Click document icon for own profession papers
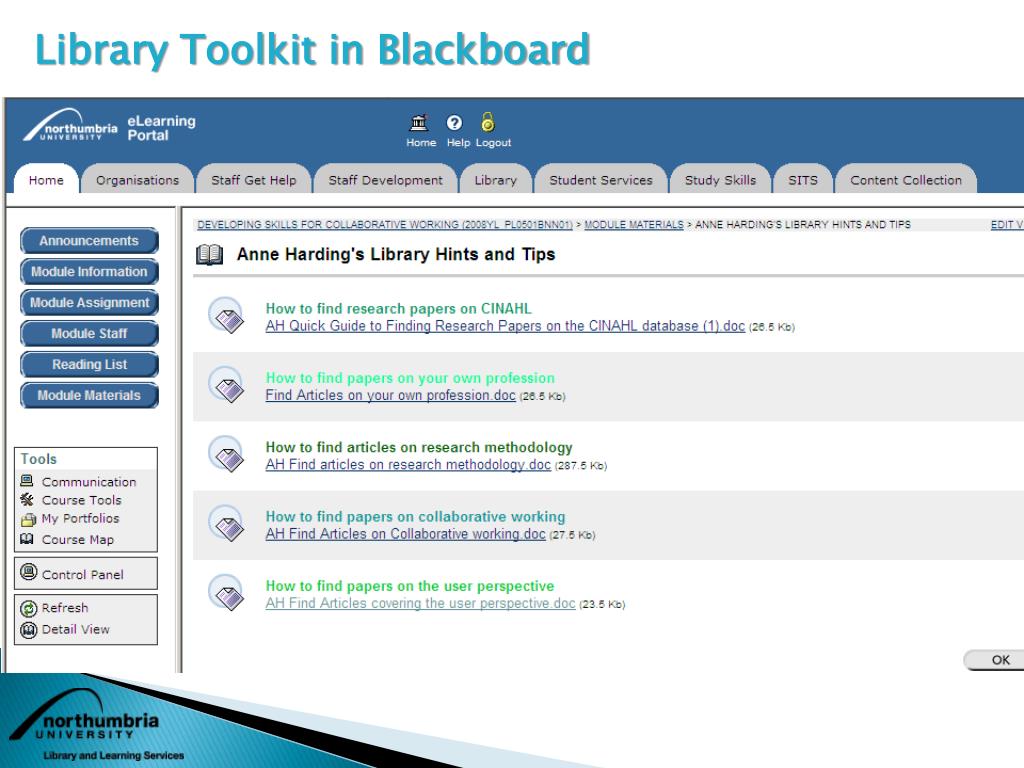 tap(225, 385)
